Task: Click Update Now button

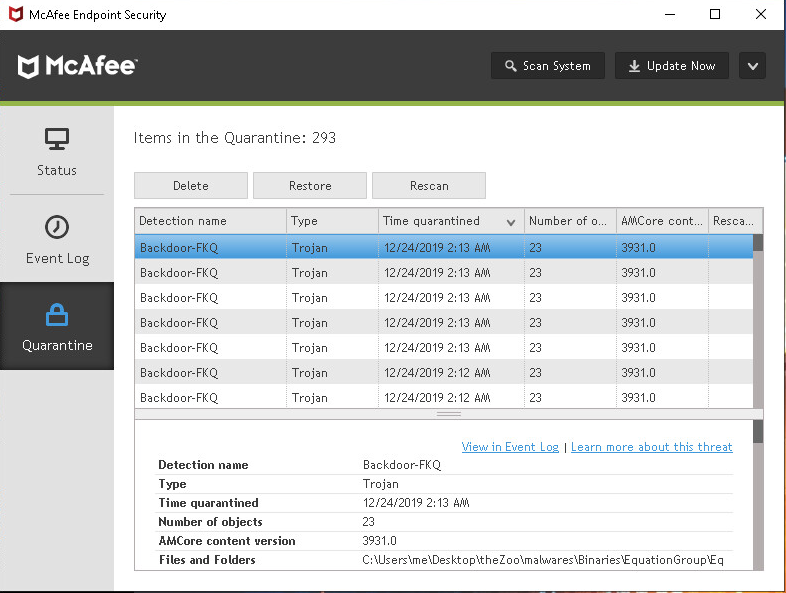Action: [x=672, y=66]
